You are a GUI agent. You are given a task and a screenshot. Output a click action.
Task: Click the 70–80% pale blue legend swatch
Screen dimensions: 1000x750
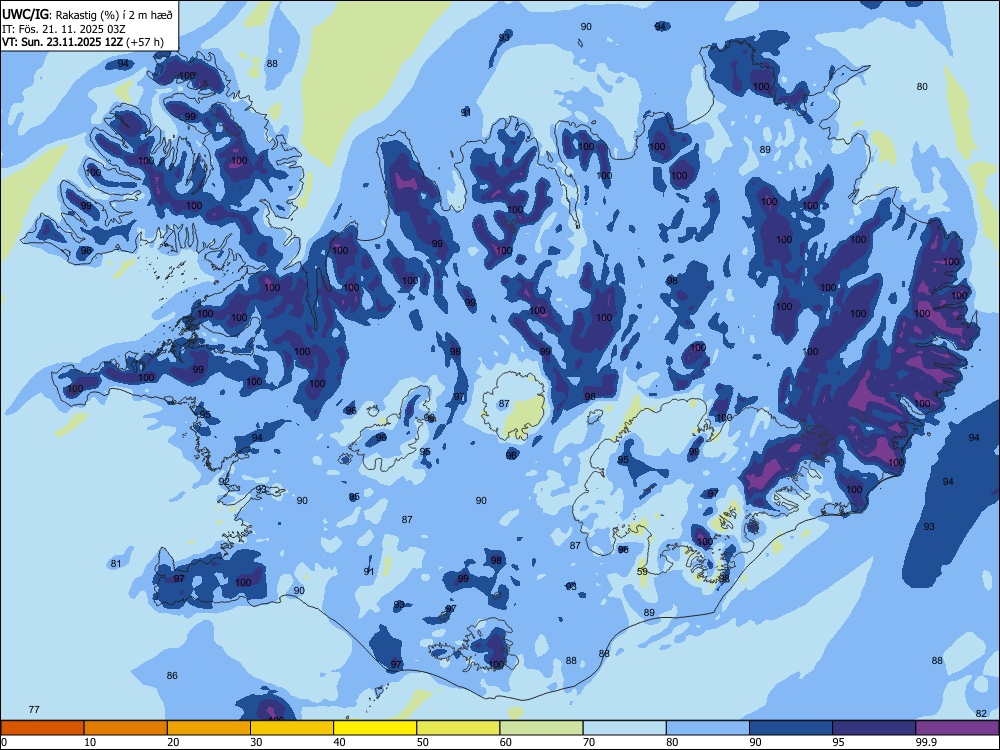[624, 728]
